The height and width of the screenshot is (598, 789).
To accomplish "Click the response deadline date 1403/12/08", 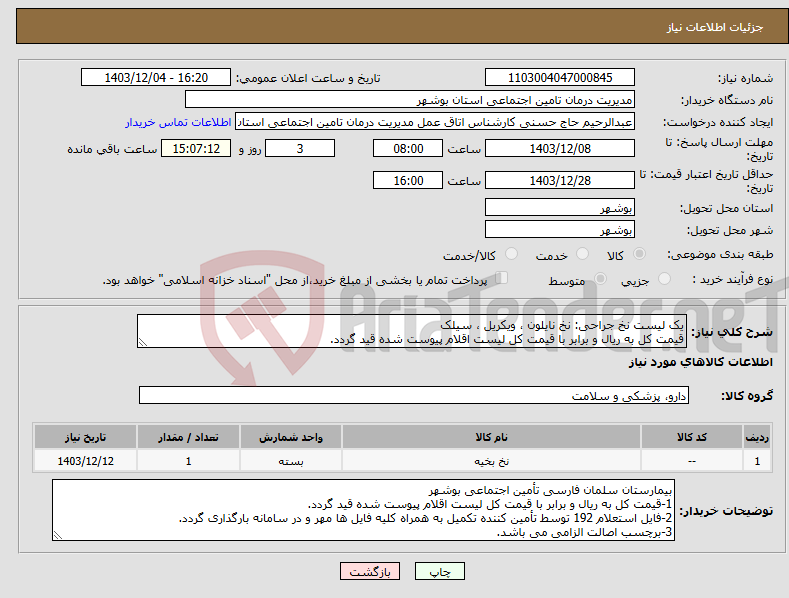I will click(560, 148).
